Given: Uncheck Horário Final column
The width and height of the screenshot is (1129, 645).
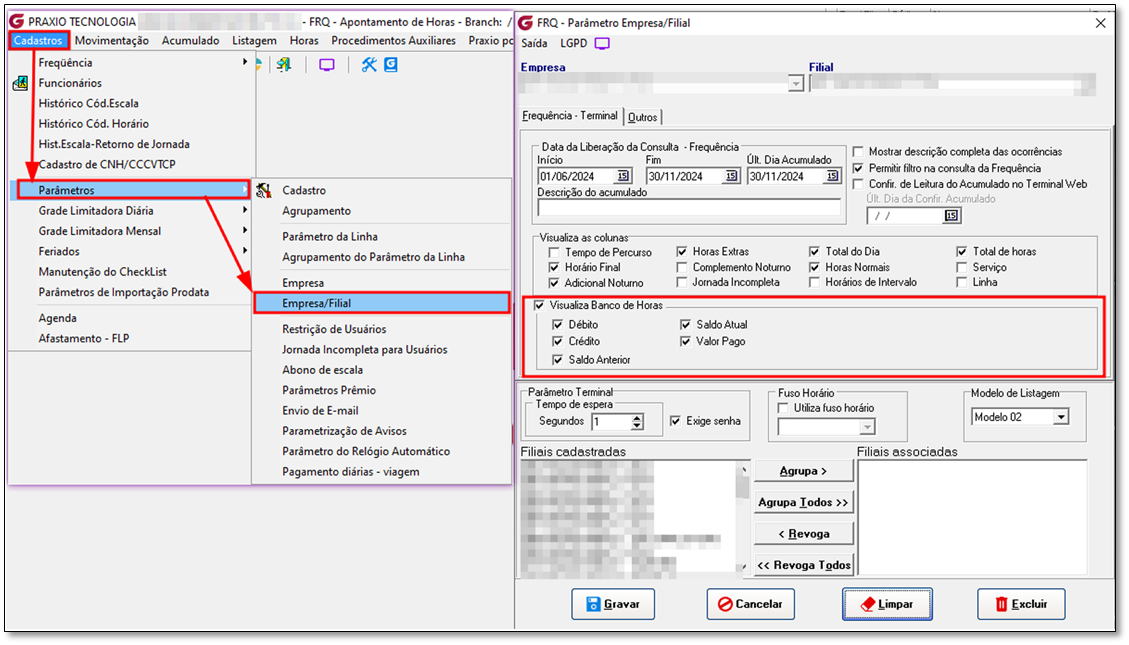Looking at the screenshot, I should [554, 267].
